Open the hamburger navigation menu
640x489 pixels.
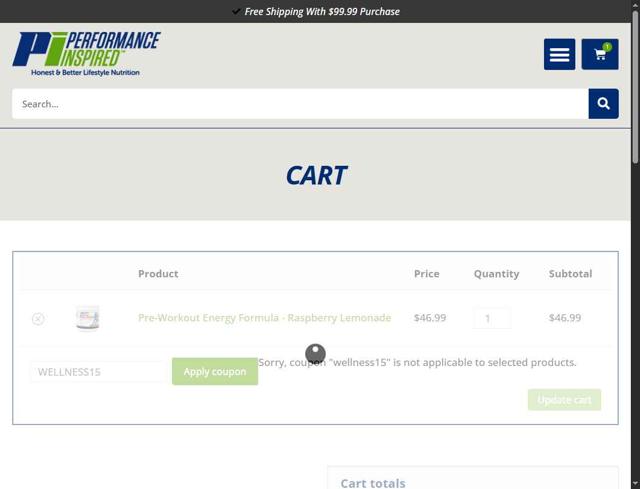559,54
